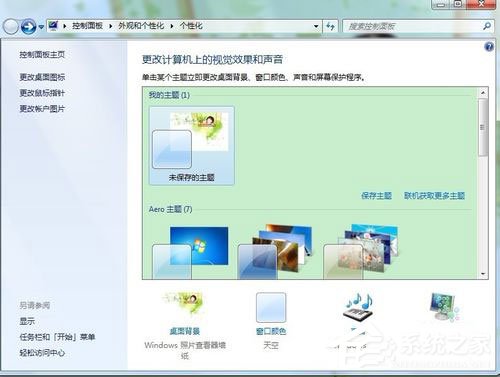This screenshot has width=500, height=377.
Task: Open 控制面板主页 link
Action: 42,55
